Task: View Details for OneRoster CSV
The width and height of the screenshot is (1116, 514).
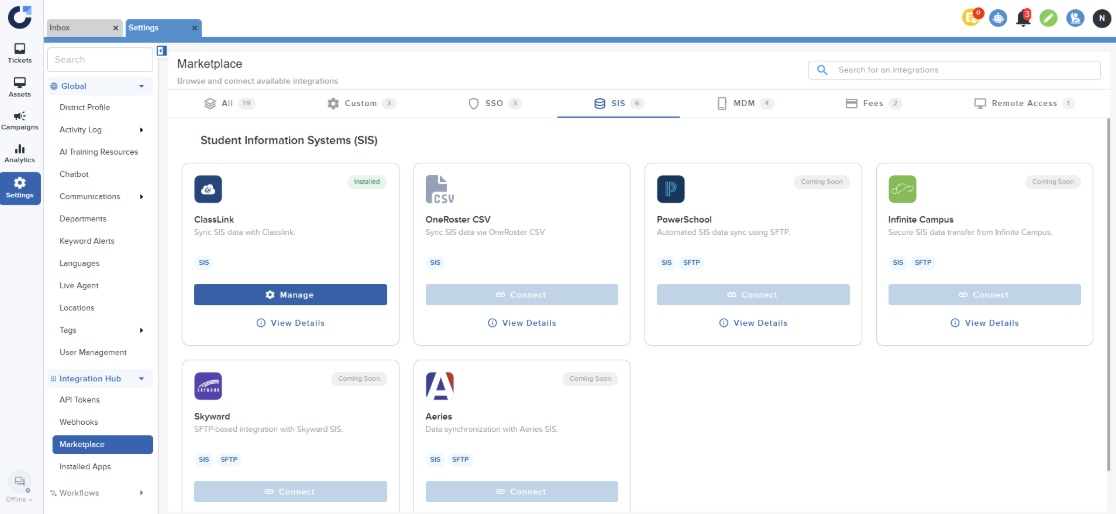Action: click(522, 323)
